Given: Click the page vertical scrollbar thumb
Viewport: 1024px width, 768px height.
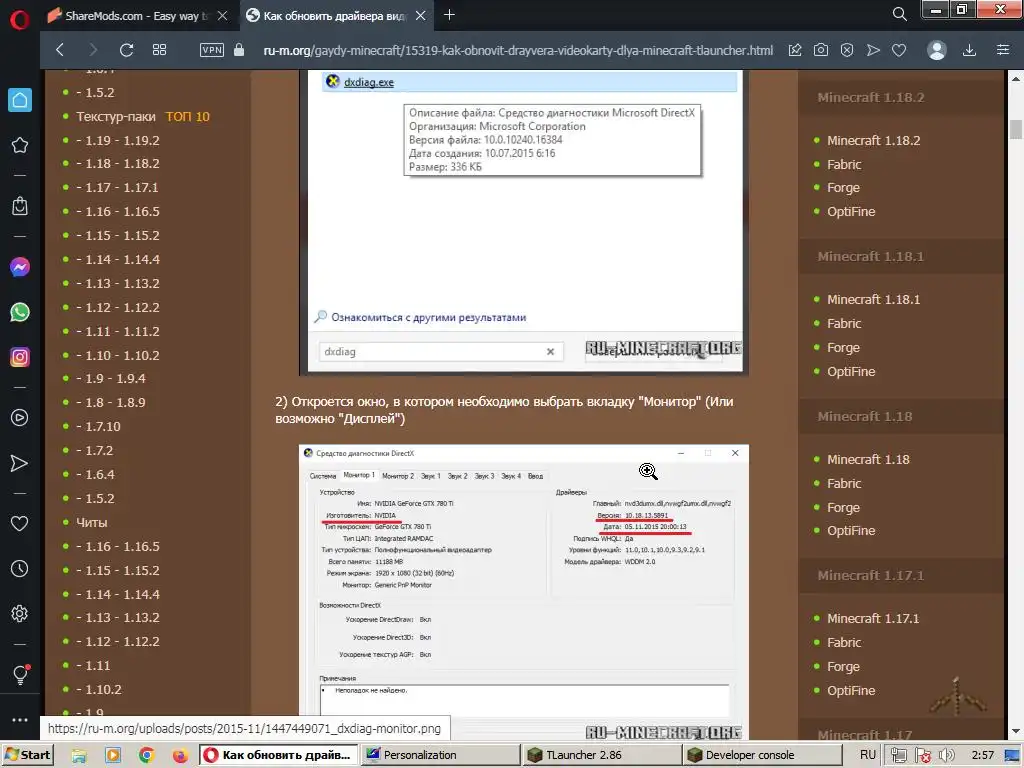Looking at the screenshot, I should (x=1016, y=129).
